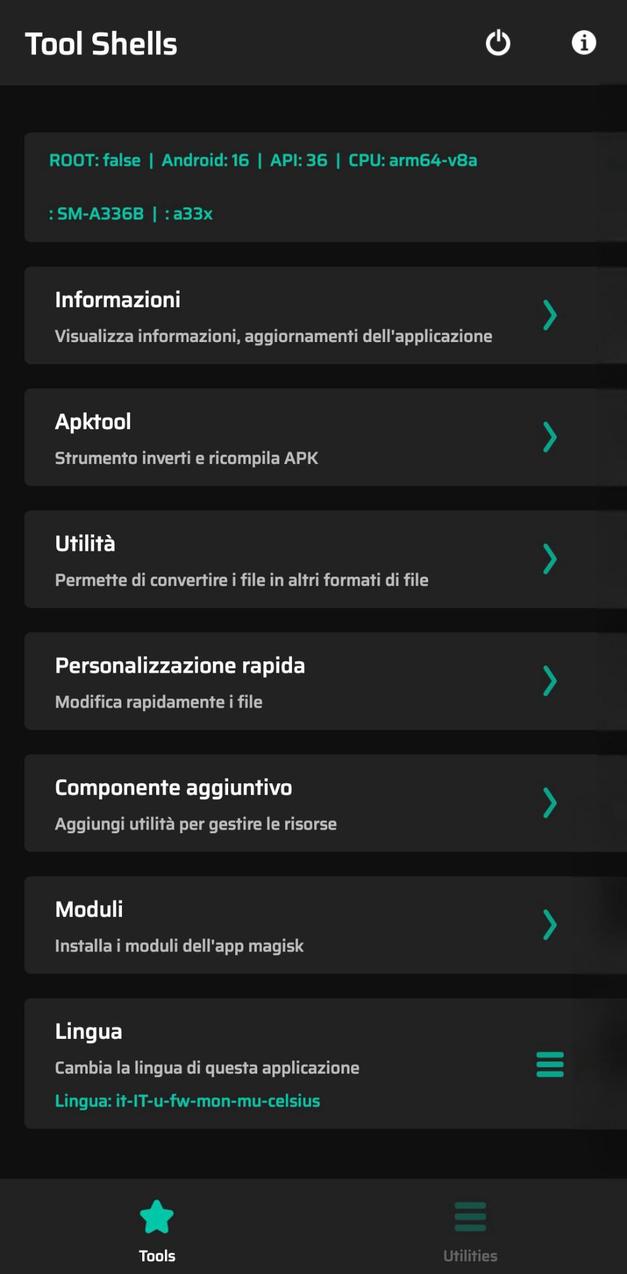Select the Tools star icon in bottom navigation
This screenshot has width=627, height=1274.
coord(156,1216)
